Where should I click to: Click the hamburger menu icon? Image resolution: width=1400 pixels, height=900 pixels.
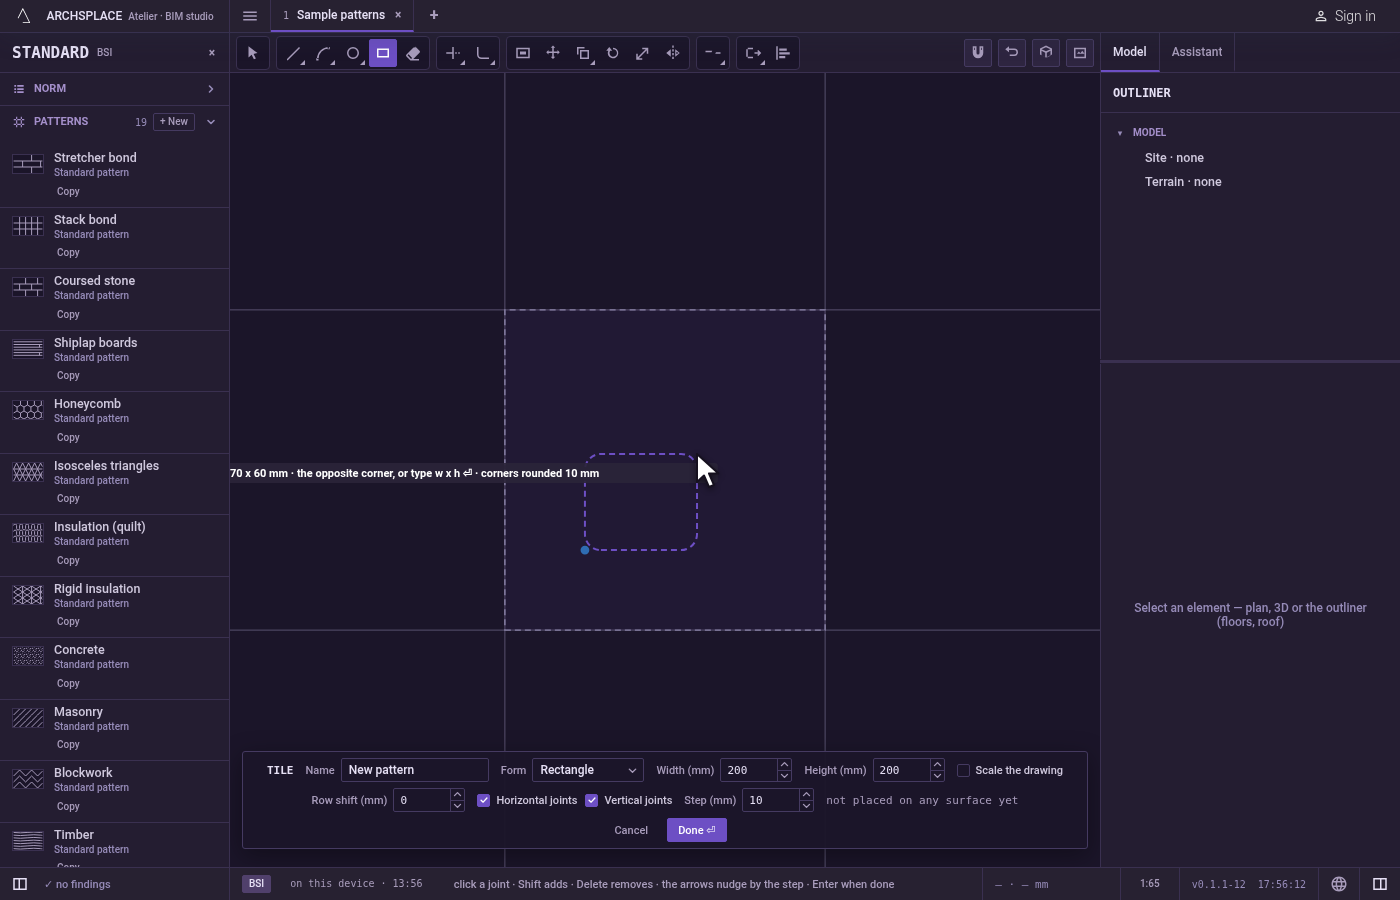pyautogui.click(x=250, y=15)
